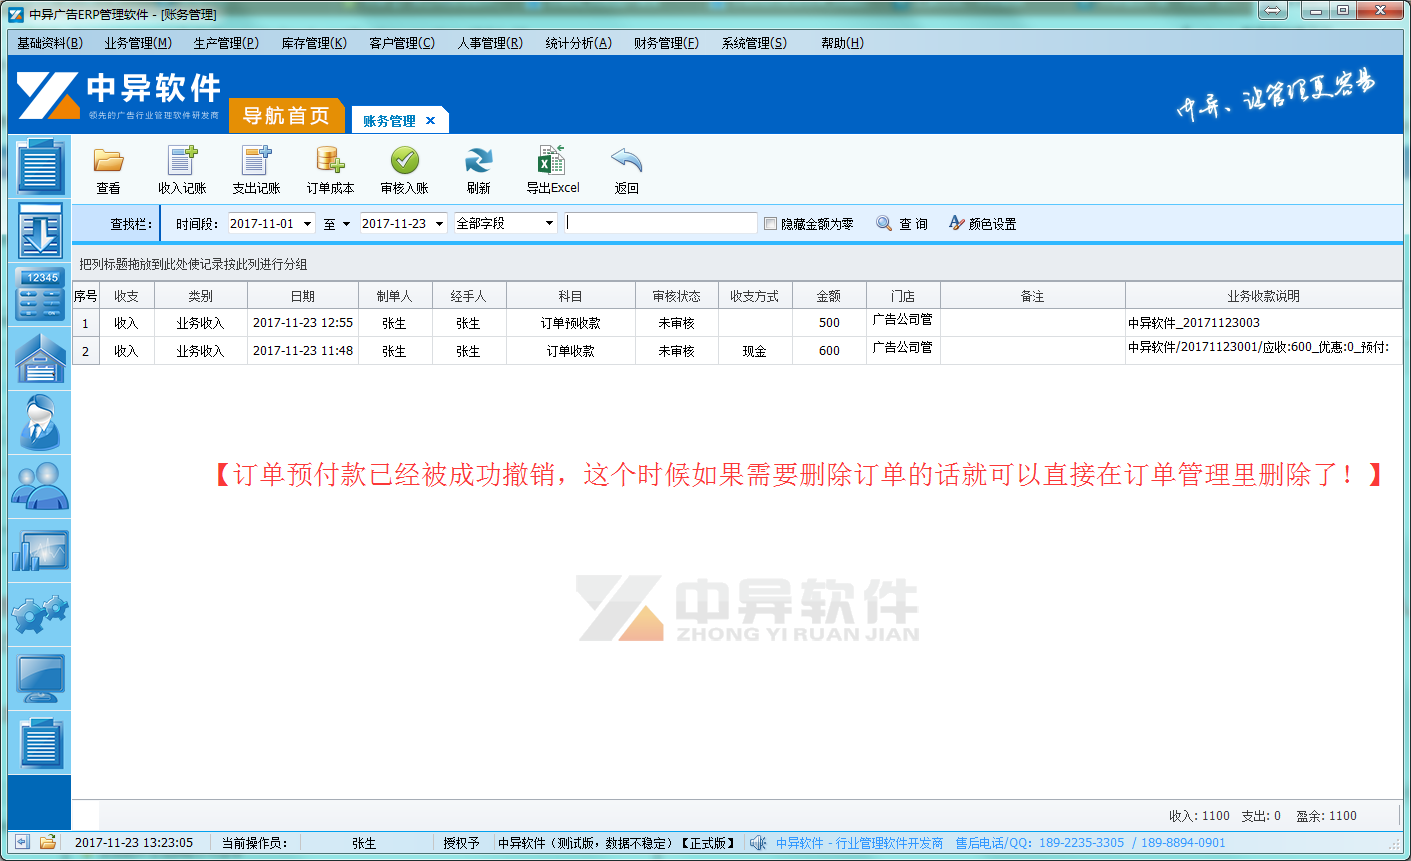The height and width of the screenshot is (861, 1411).
Task: Select row 2 via 订单收款 cell
Action: (571, 351)
